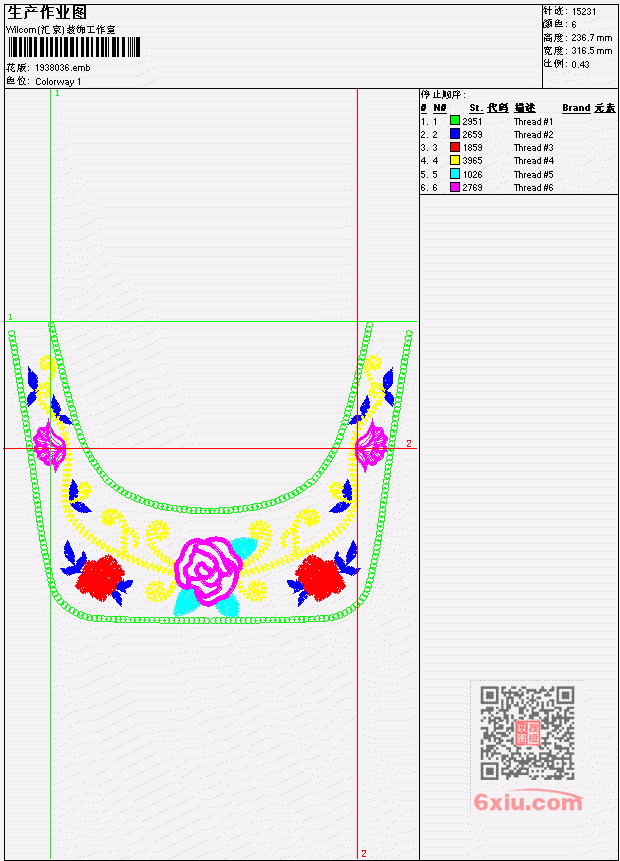Click the large magenta rose in center
Screen dimensions: 620x861
pyautogui.click(x=208, y=570)
